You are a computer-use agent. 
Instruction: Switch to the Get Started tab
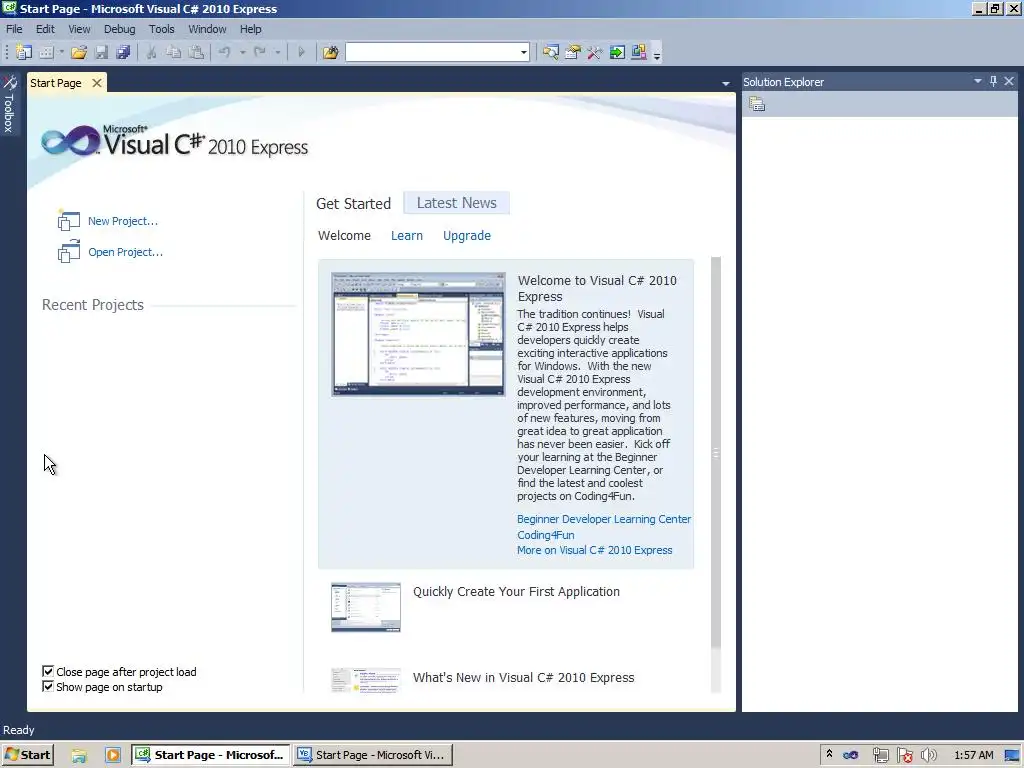pos(353,204)
